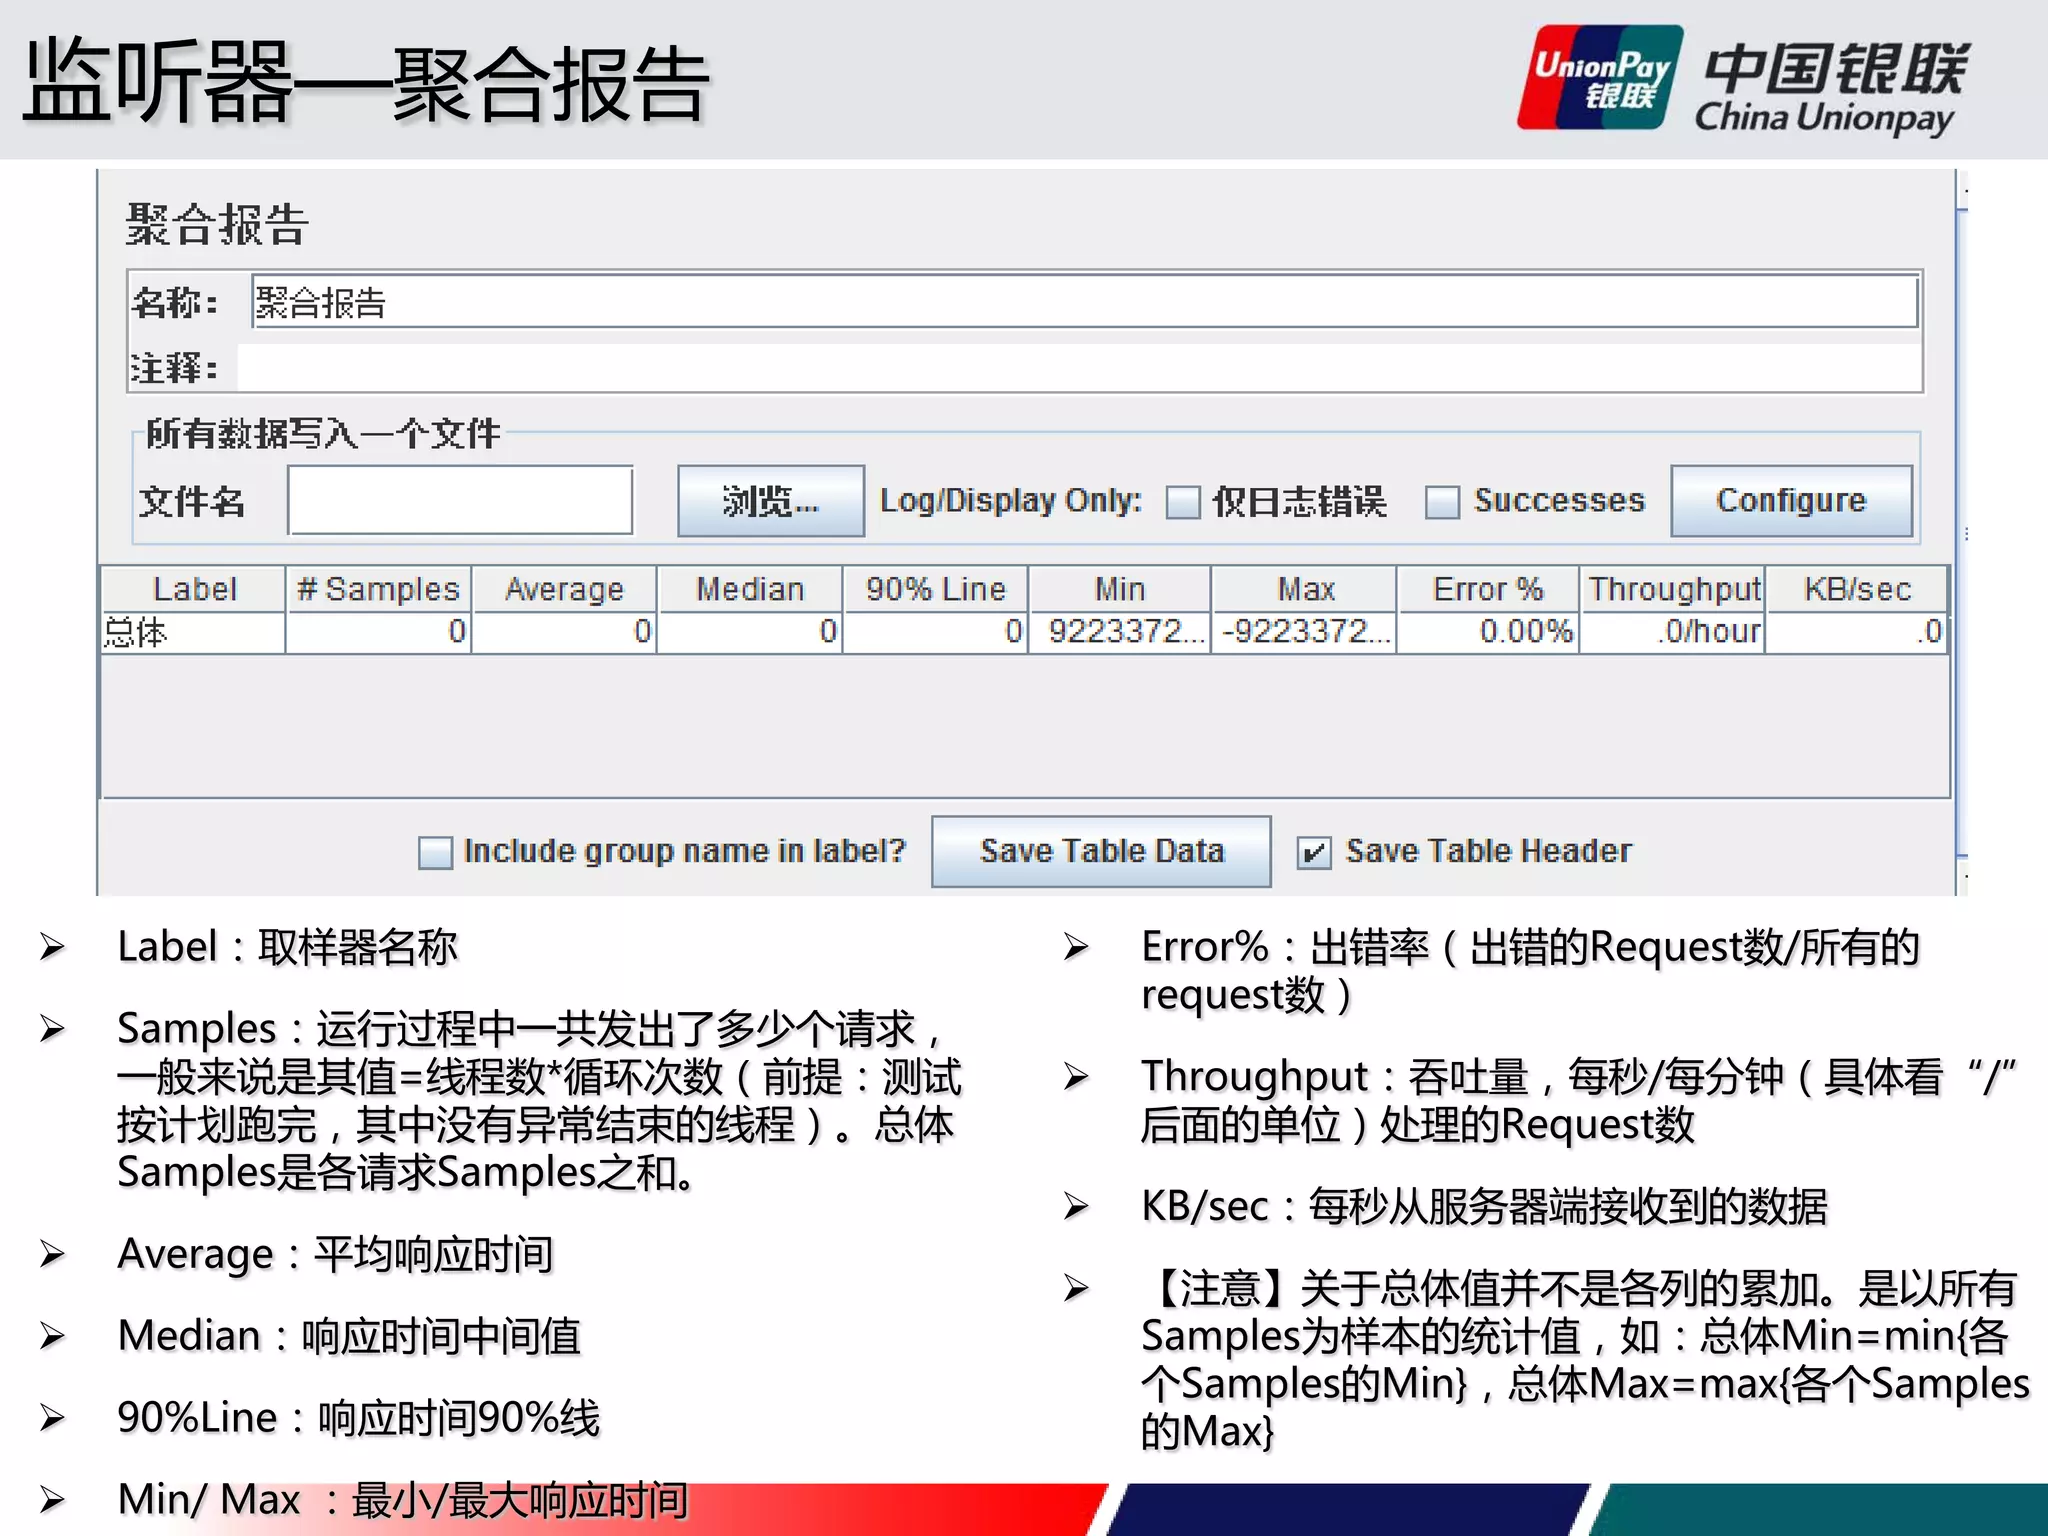Enable the 仅日志错误 checkbox
This screenshot has height=1536, width=2048.
coord(1183,502)
